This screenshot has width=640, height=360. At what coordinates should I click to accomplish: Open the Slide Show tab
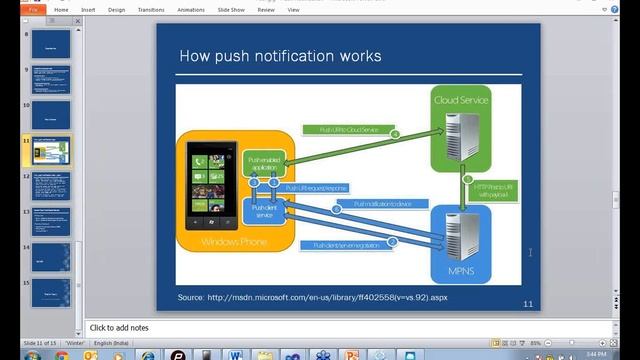231,10
